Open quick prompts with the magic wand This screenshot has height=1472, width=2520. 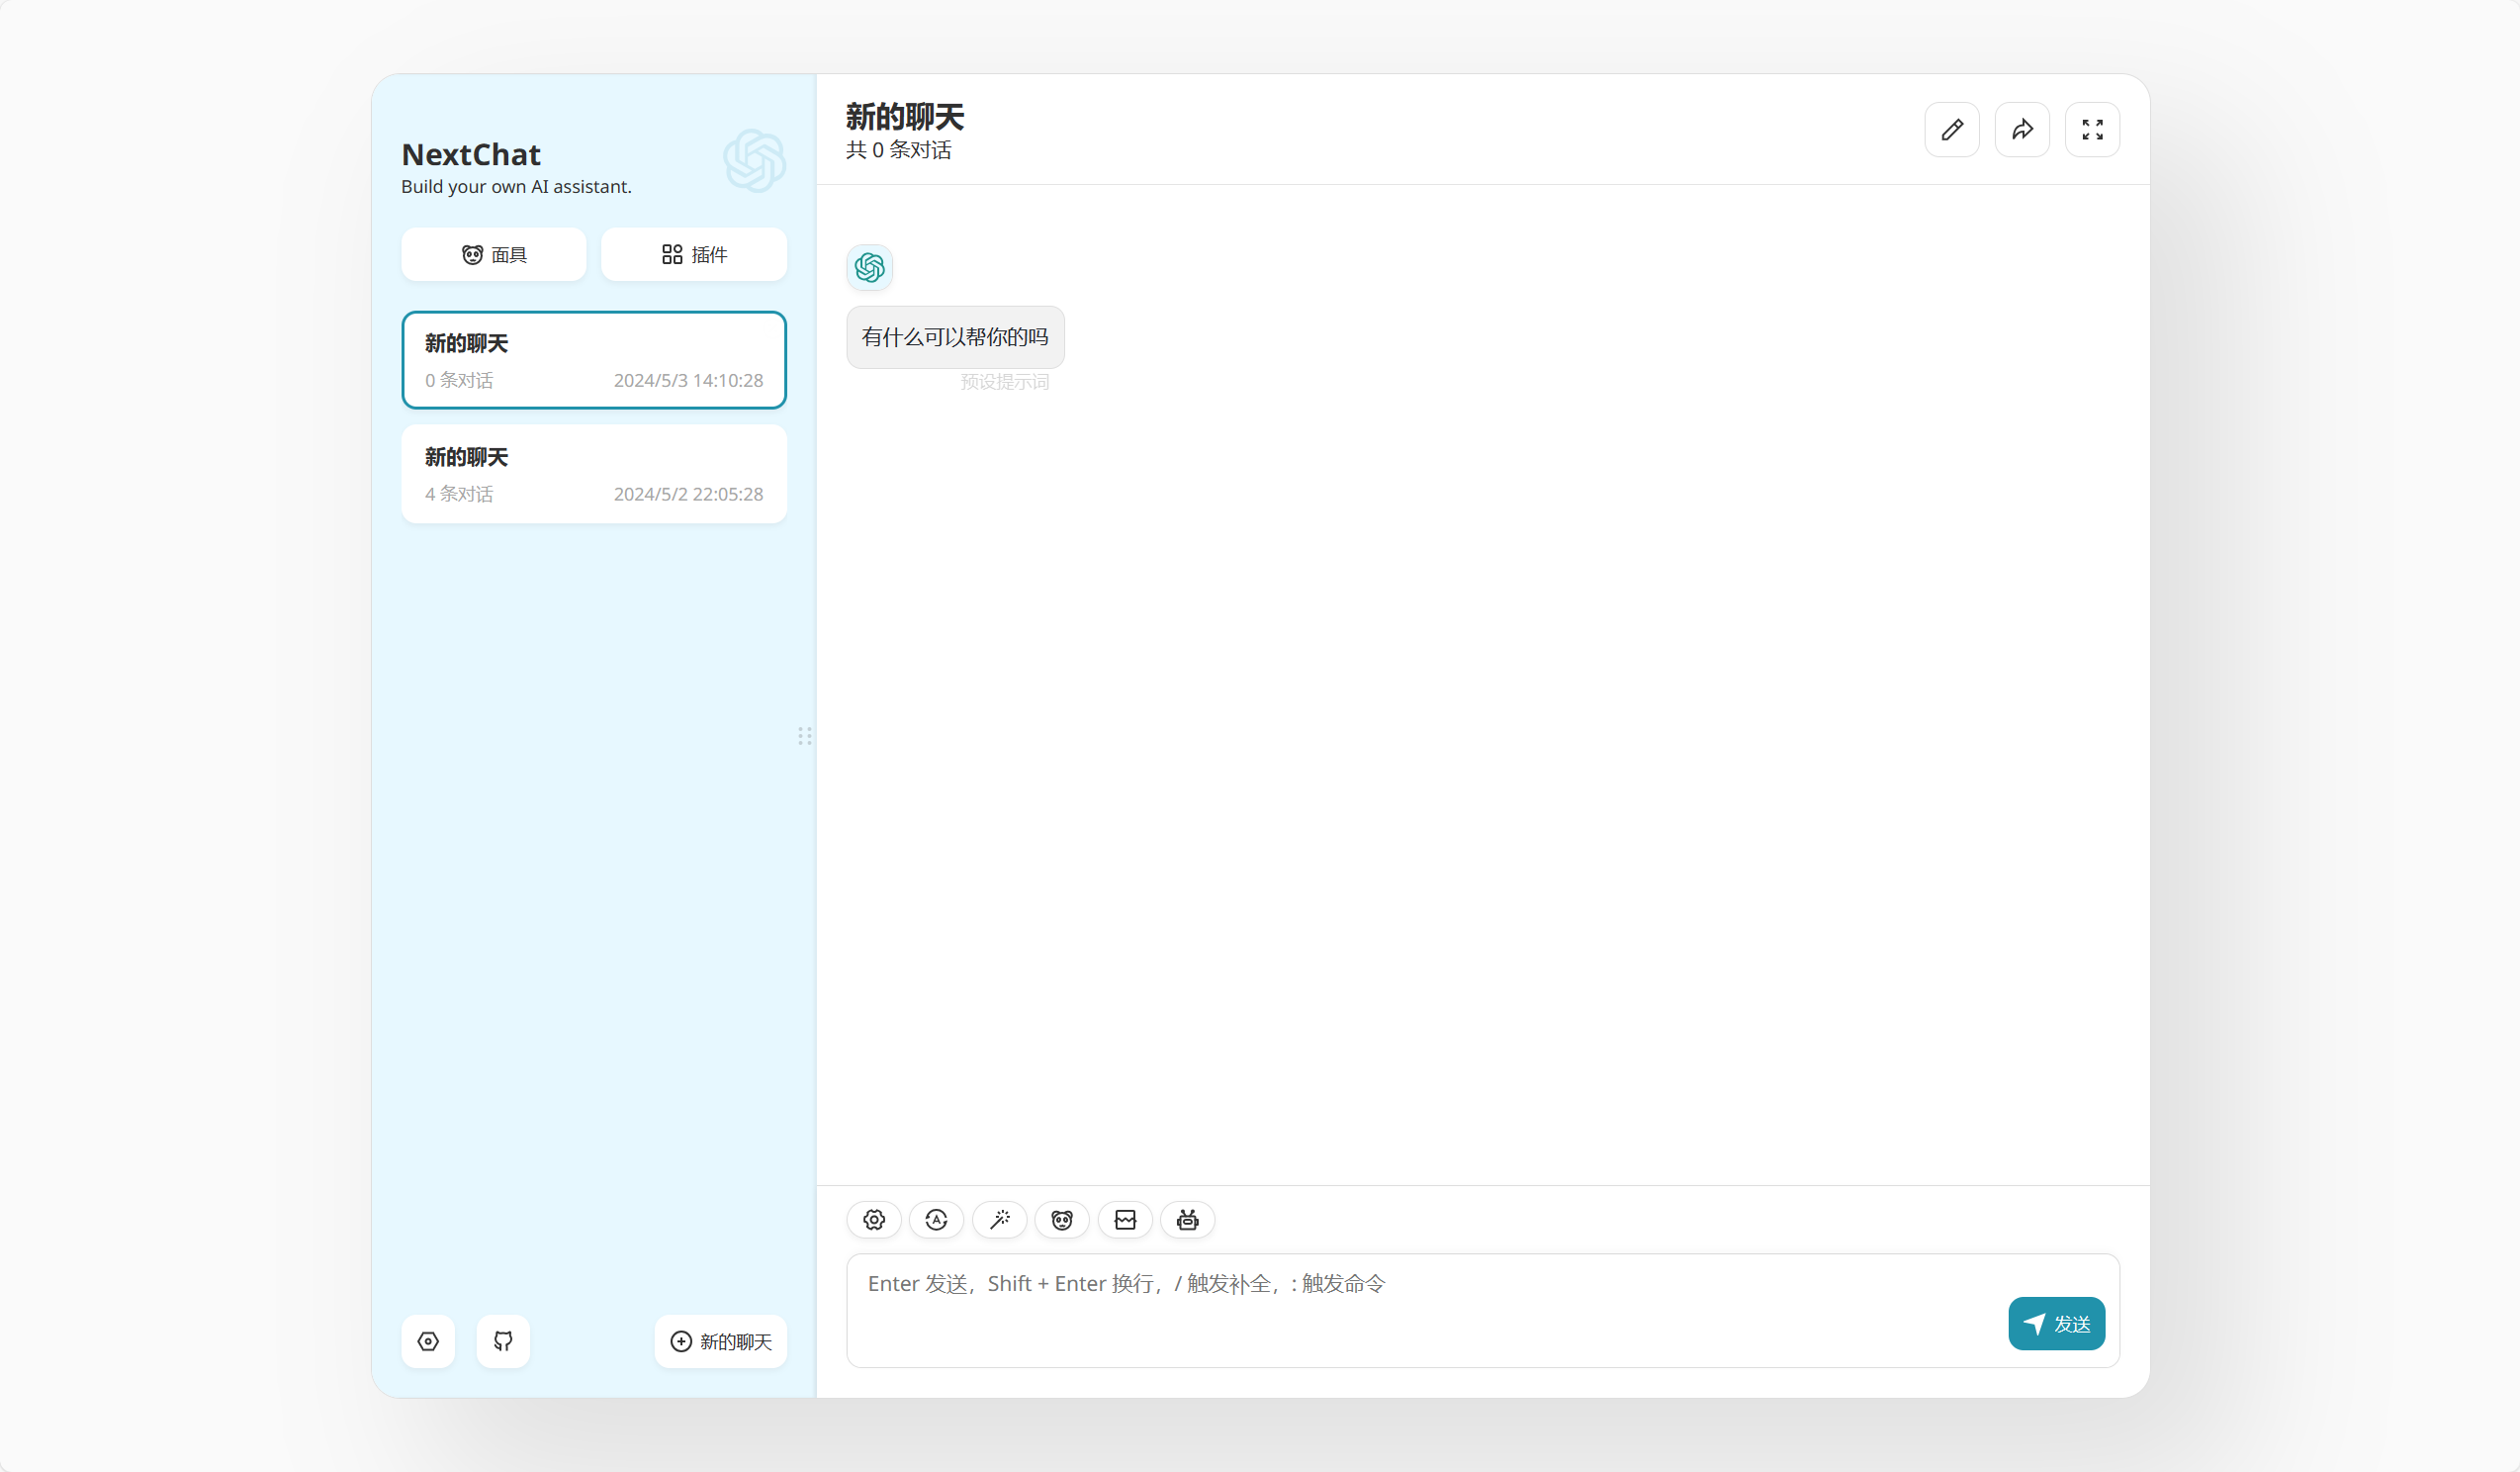pos(1000,1220)
